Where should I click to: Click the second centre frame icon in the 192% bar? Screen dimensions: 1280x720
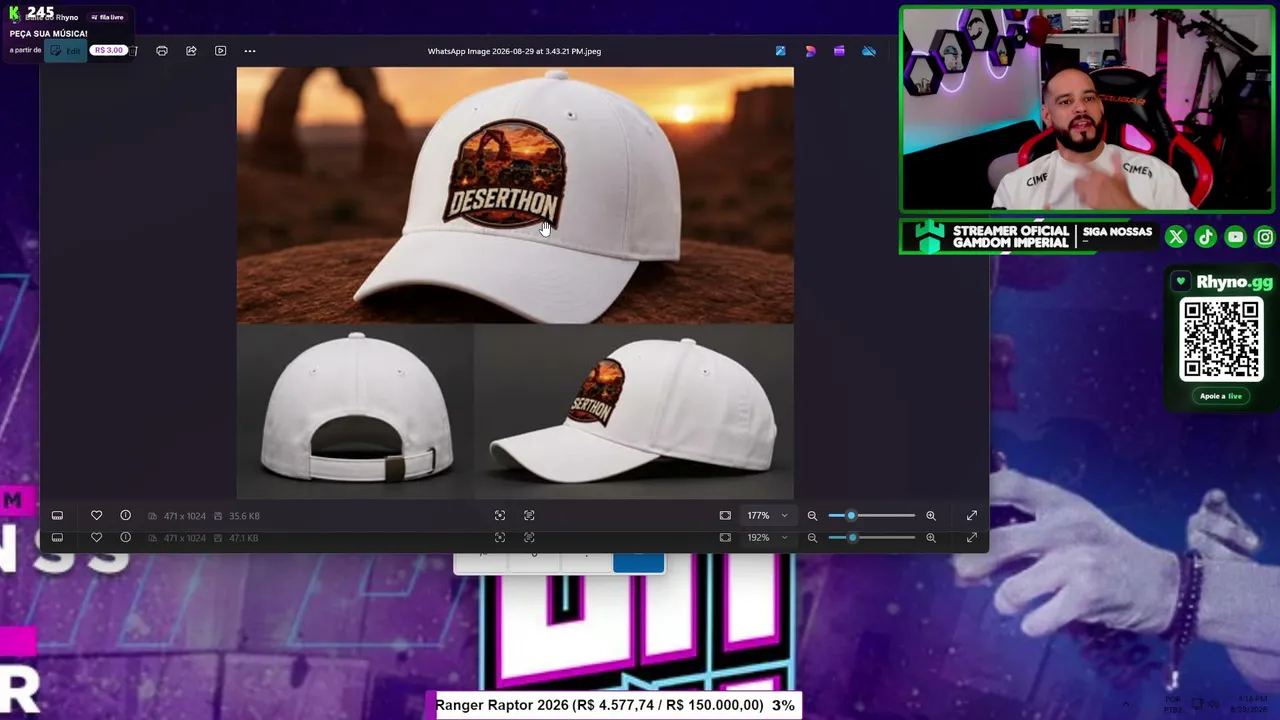click(x=529, y=538)
